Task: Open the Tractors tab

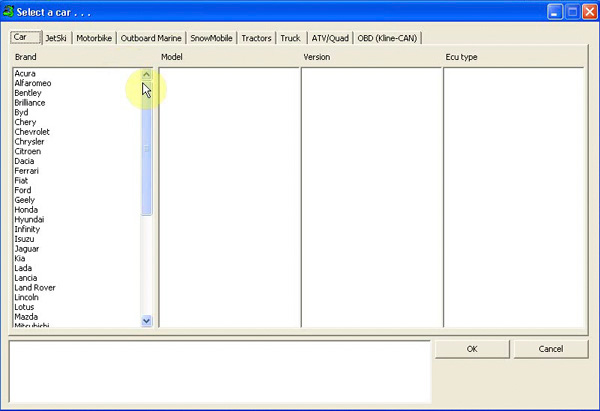Action: coord(256,38)
